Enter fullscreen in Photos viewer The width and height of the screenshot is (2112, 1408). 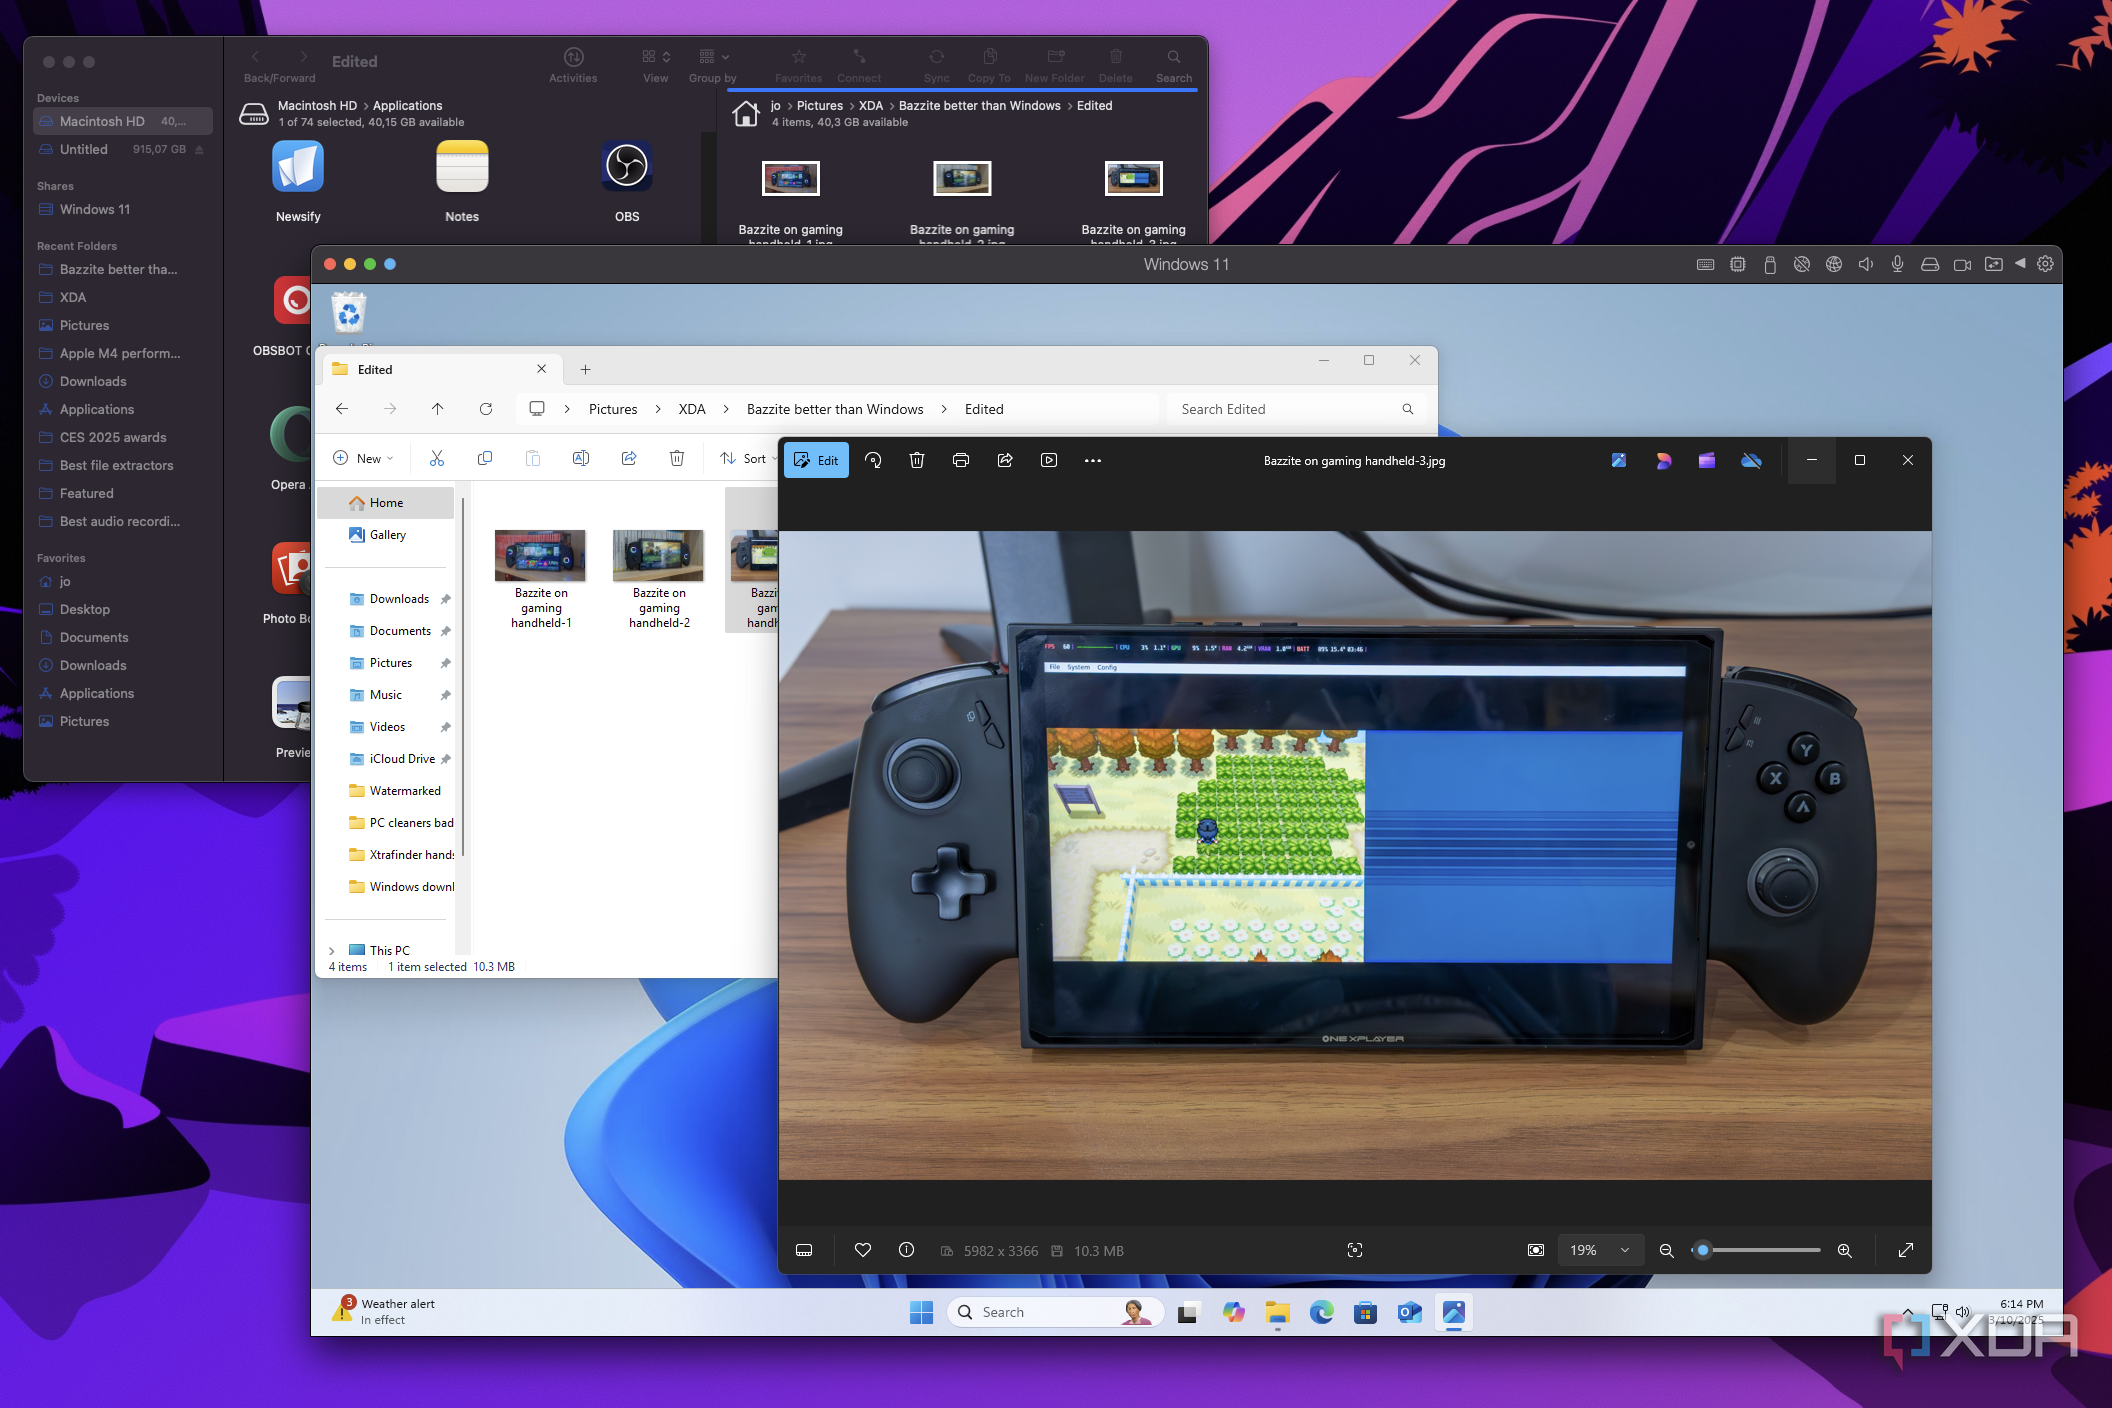1906,1250
